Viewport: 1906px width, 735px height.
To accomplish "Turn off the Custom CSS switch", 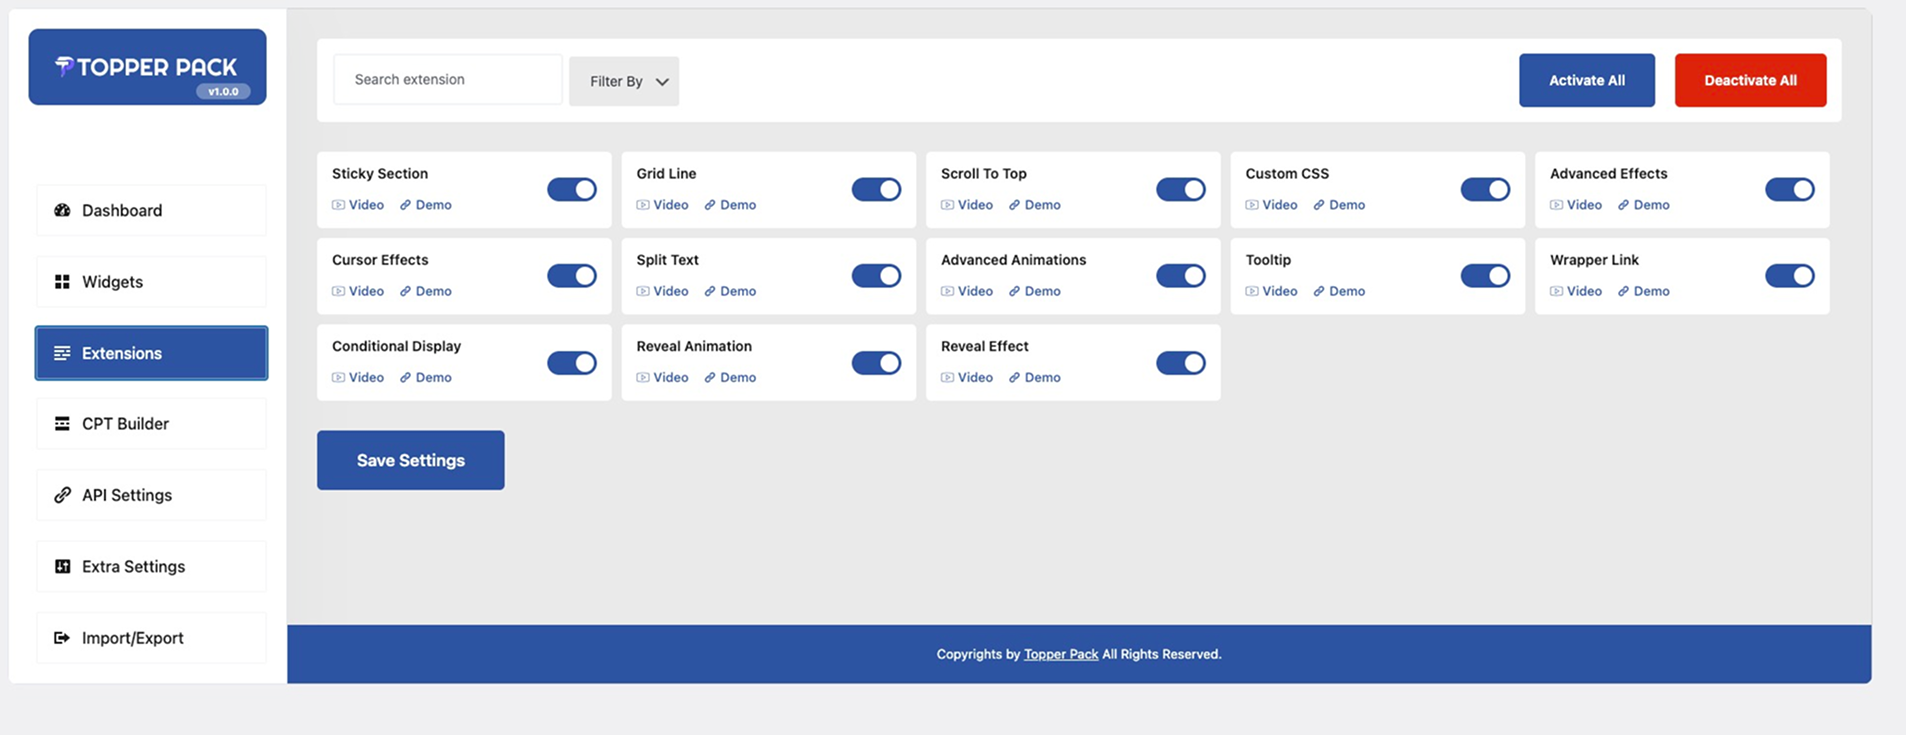I will [x=1485, y=190].
